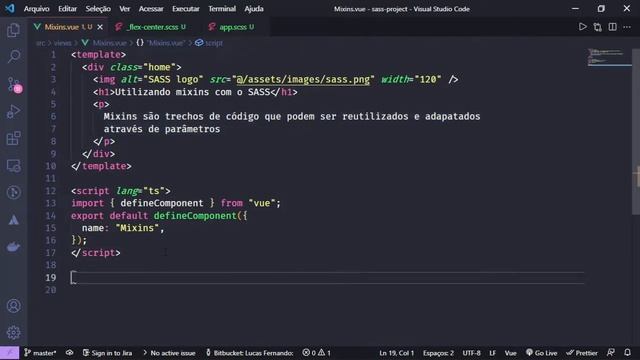Open notifications bell in status bar
This screenshot has width=640, height=360.
click(627, 353)
